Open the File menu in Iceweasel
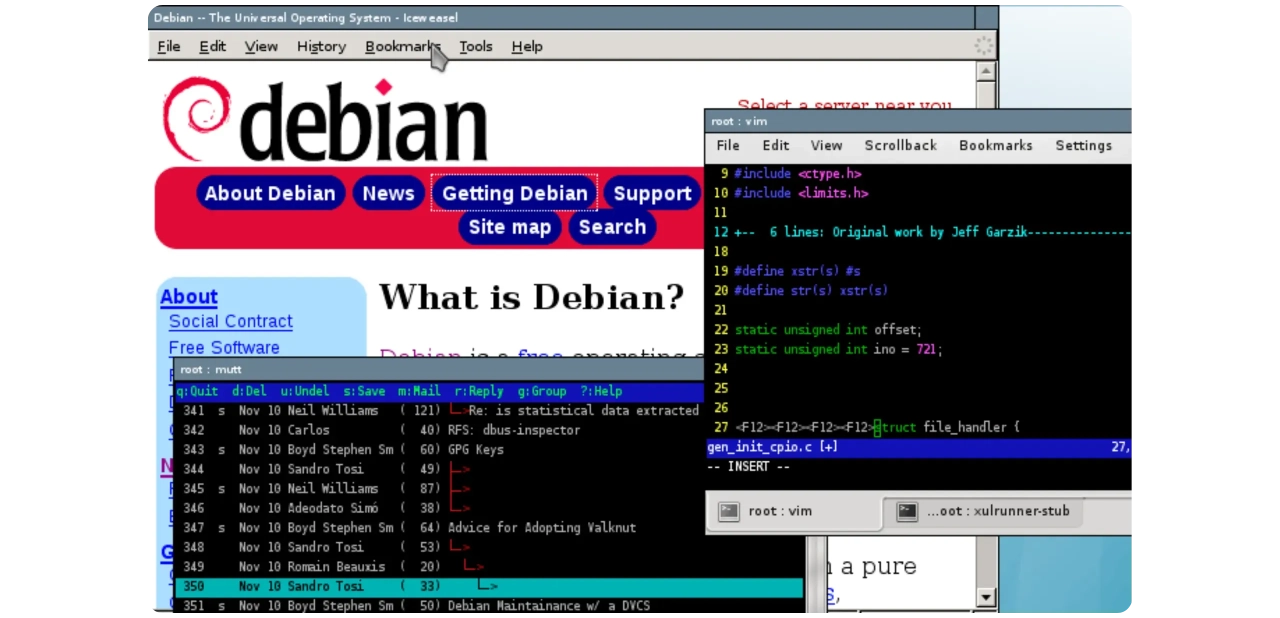This screenshot has width=1280, height=618. point(169,46)
